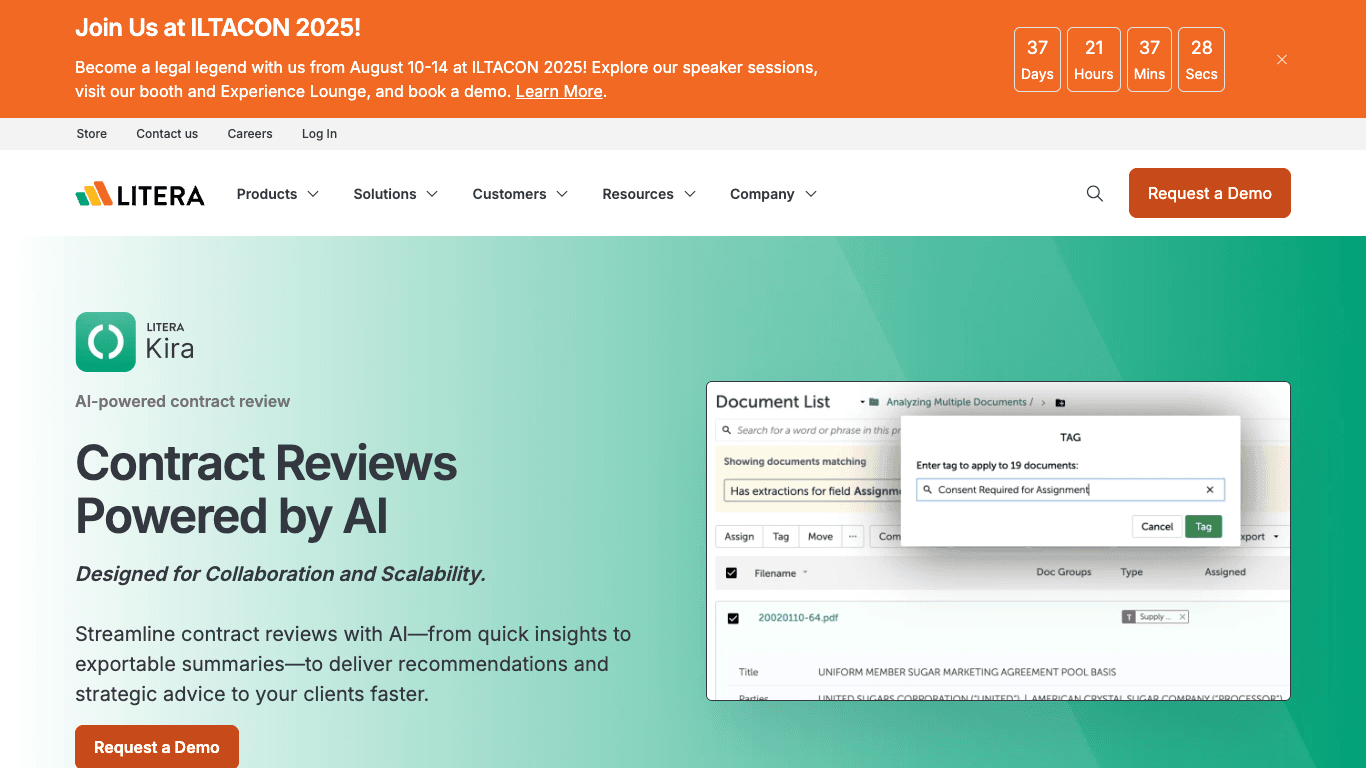1366x768 pixels.
Task: Expand the Solutions menu
Action: 396,194
